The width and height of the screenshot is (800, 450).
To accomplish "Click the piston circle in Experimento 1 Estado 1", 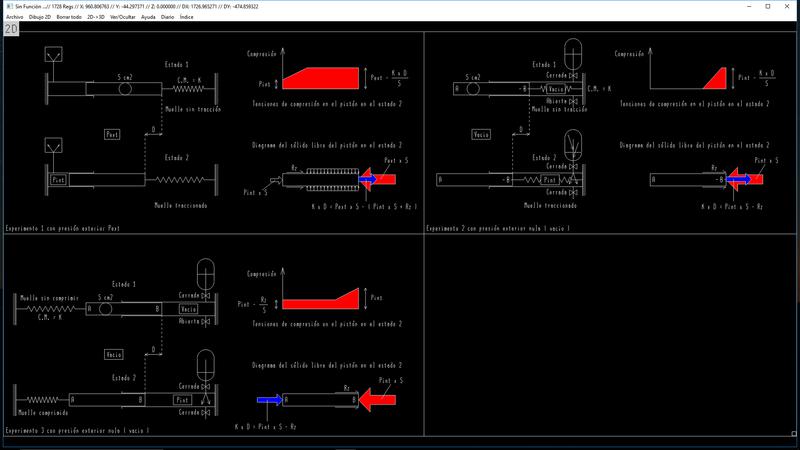I will pyautogui.click(x=125, y=88).
